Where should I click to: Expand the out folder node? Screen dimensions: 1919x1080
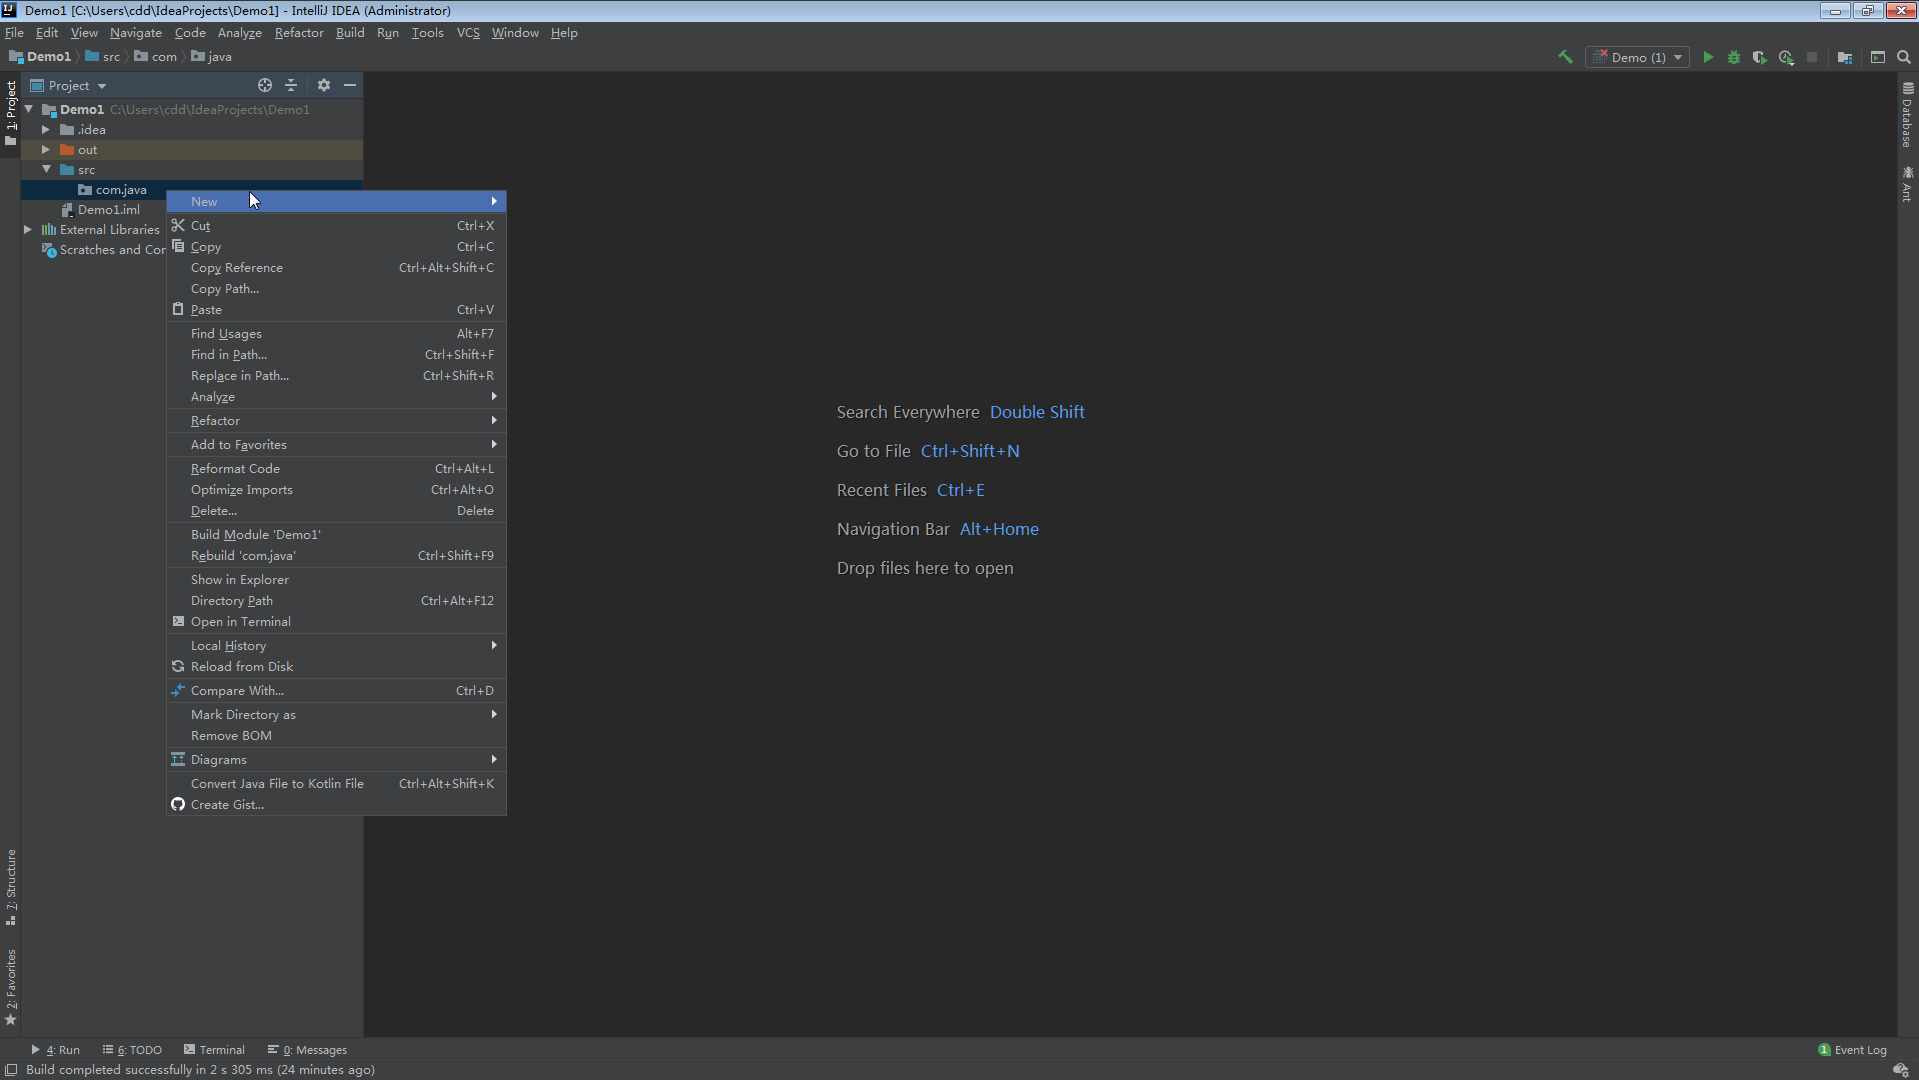[46, 149]
